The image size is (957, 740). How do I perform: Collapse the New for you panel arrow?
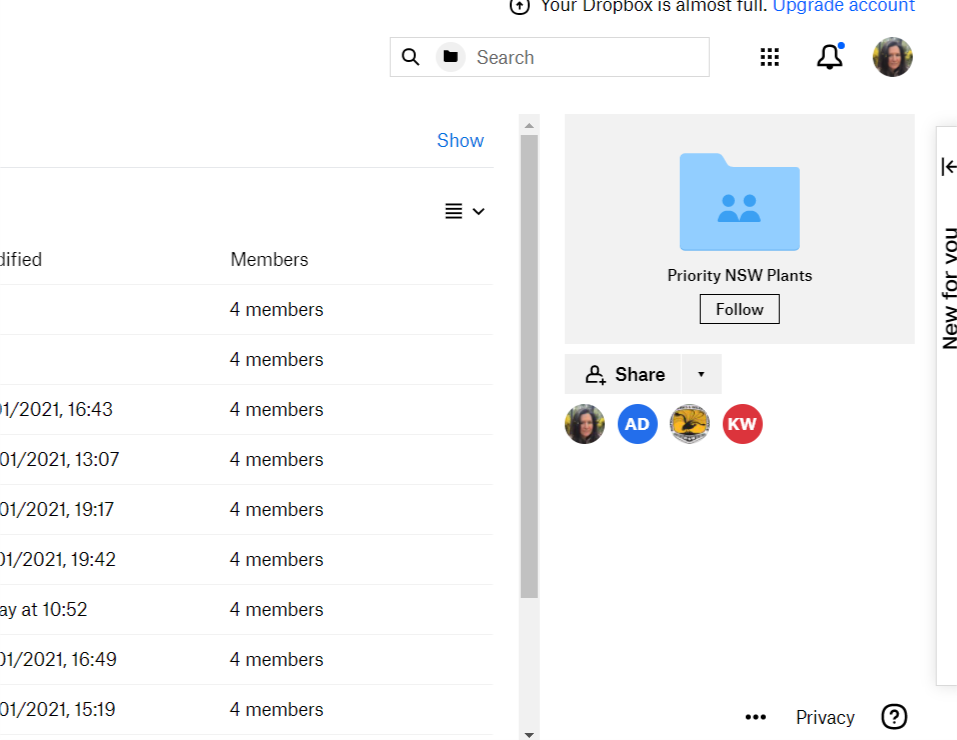946,167
